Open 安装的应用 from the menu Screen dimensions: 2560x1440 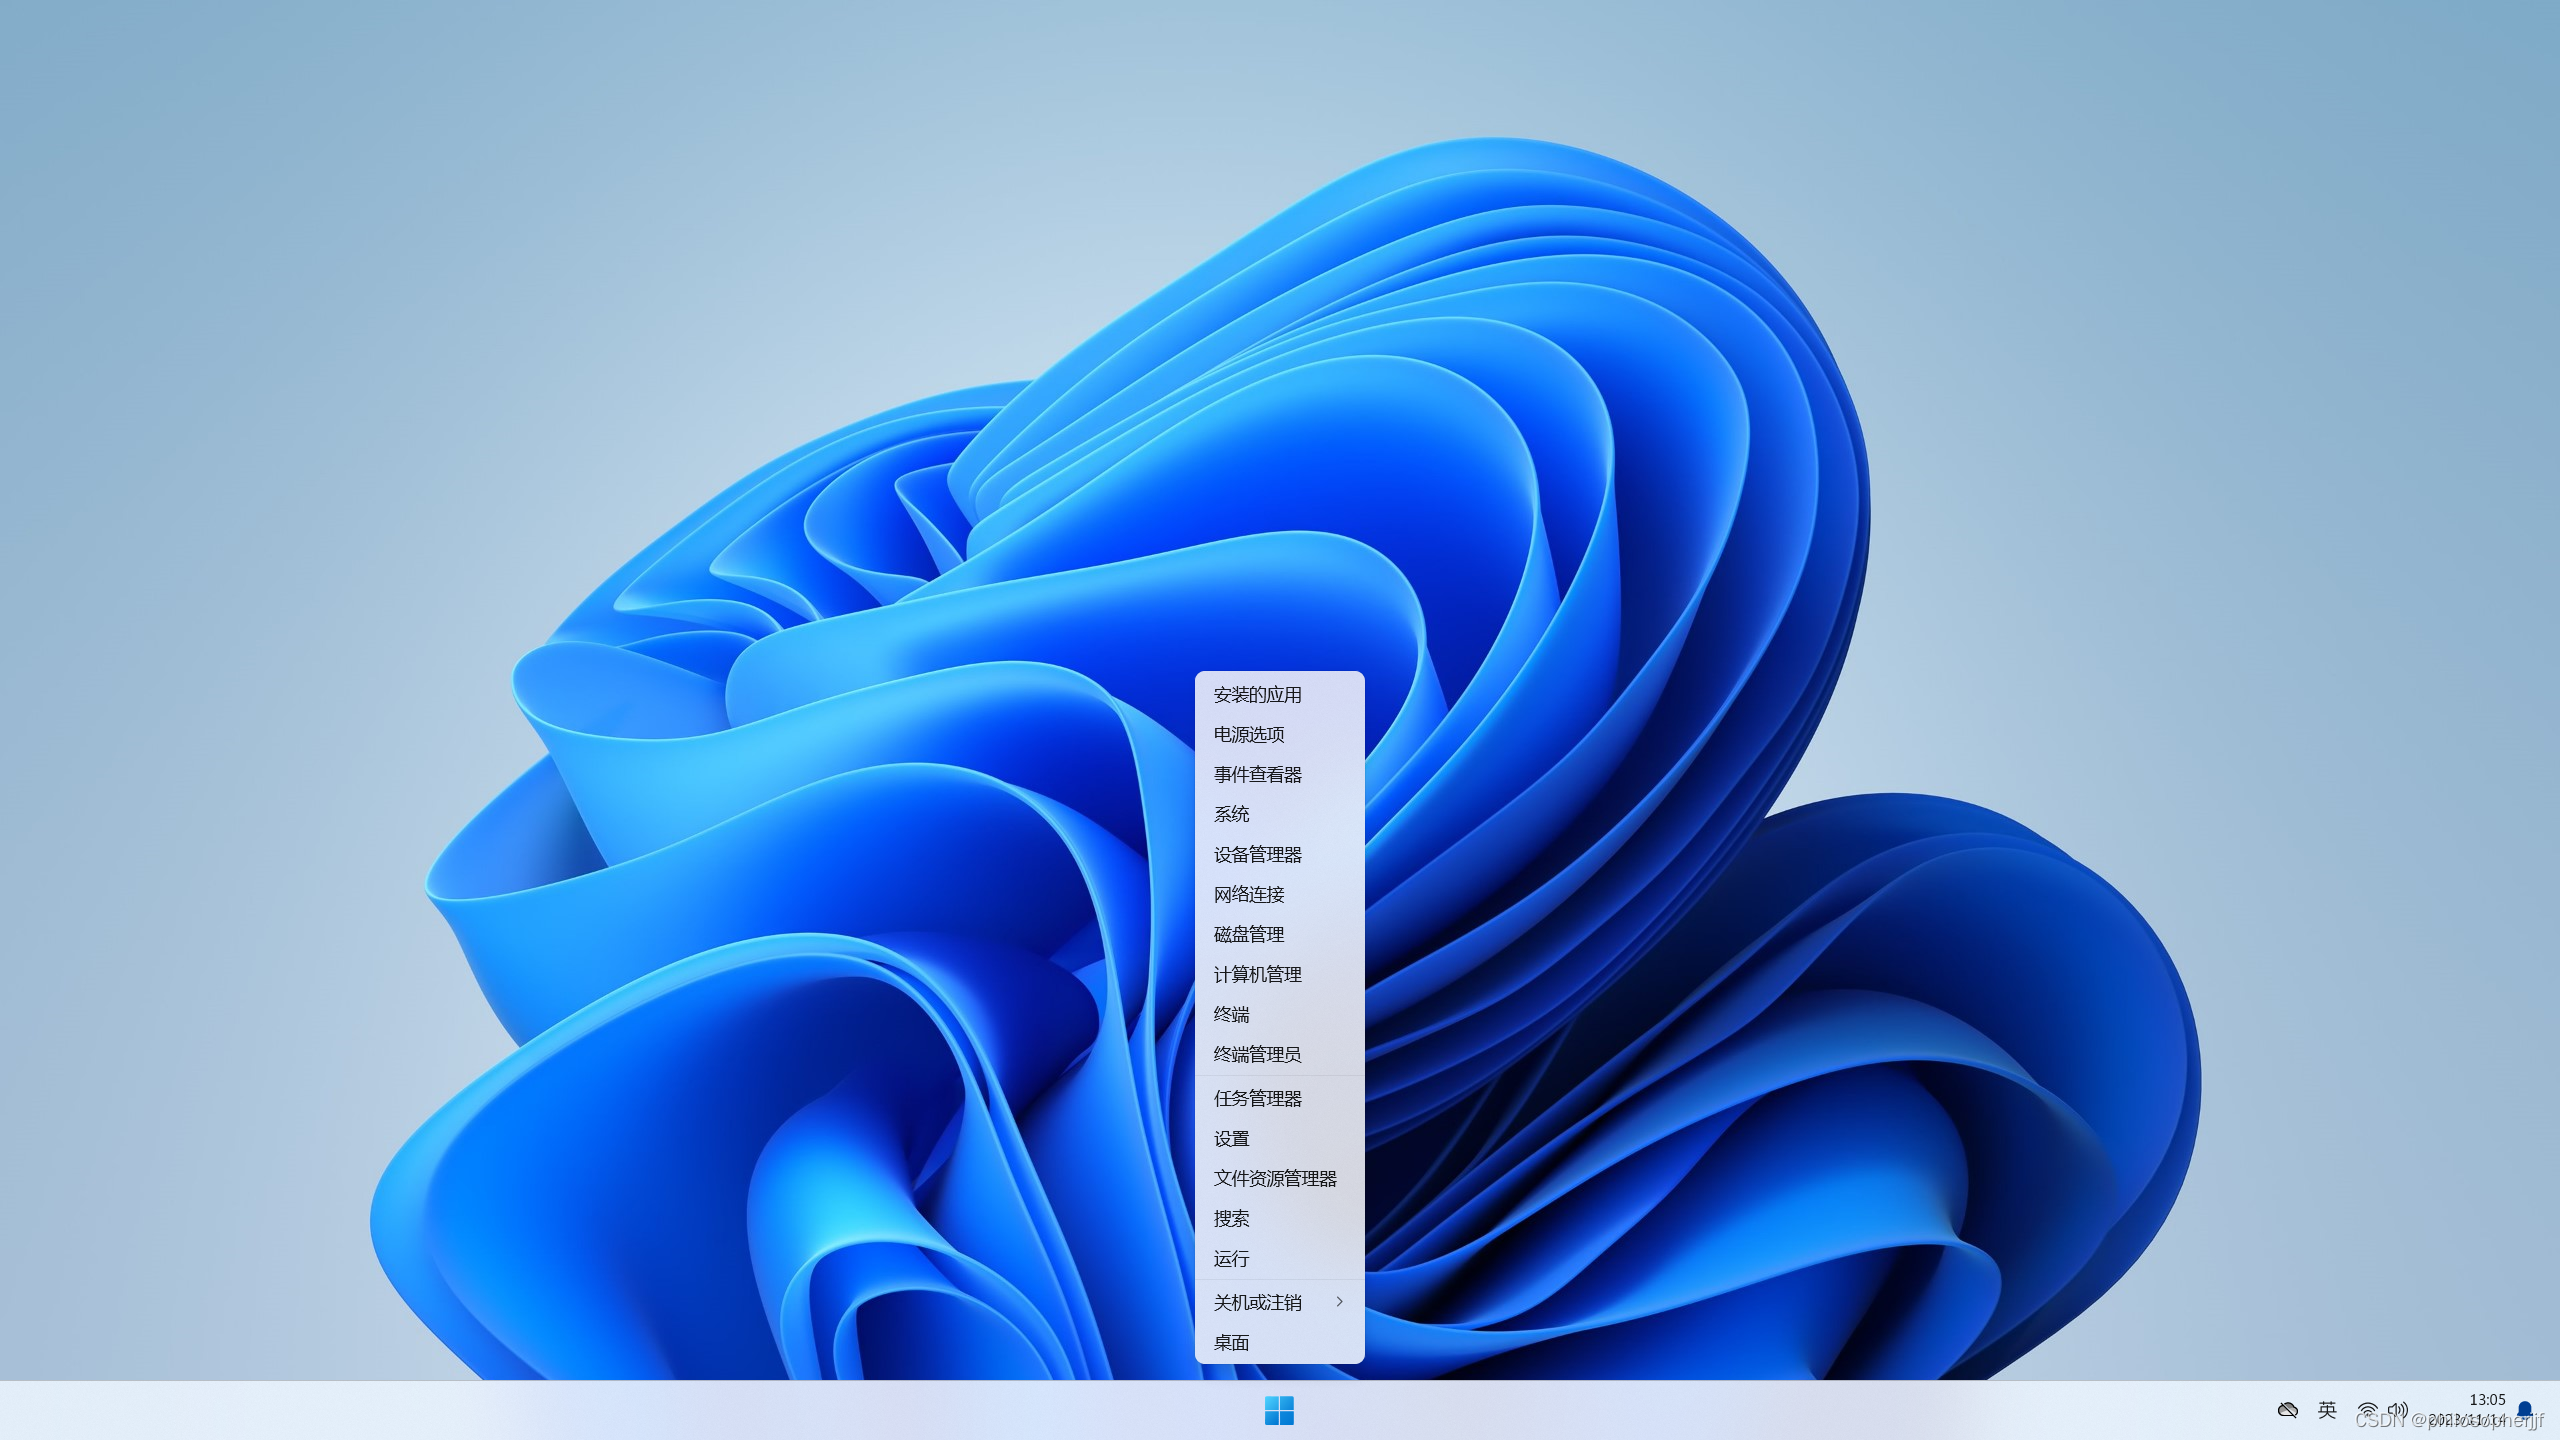pyautogui.click(x=1280, y=694)
